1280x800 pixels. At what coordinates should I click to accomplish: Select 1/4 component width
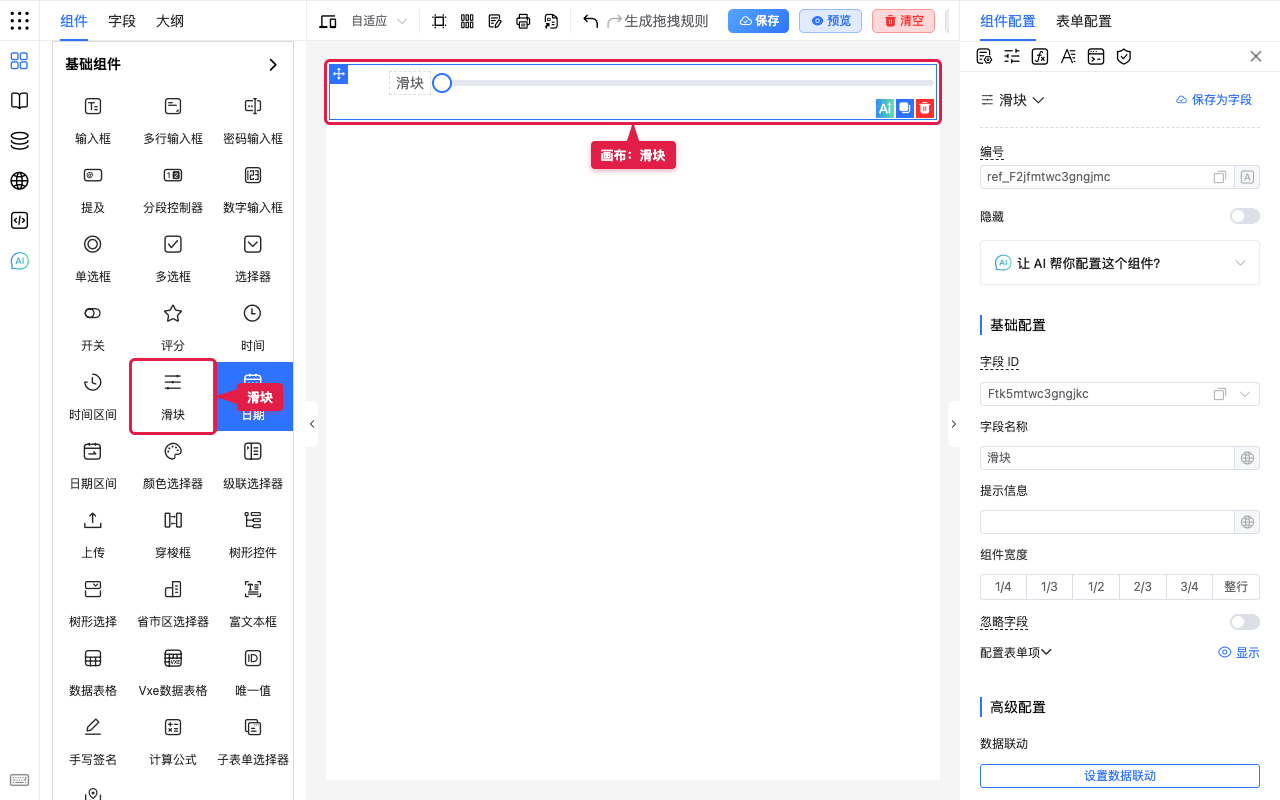coord(1003,587)
